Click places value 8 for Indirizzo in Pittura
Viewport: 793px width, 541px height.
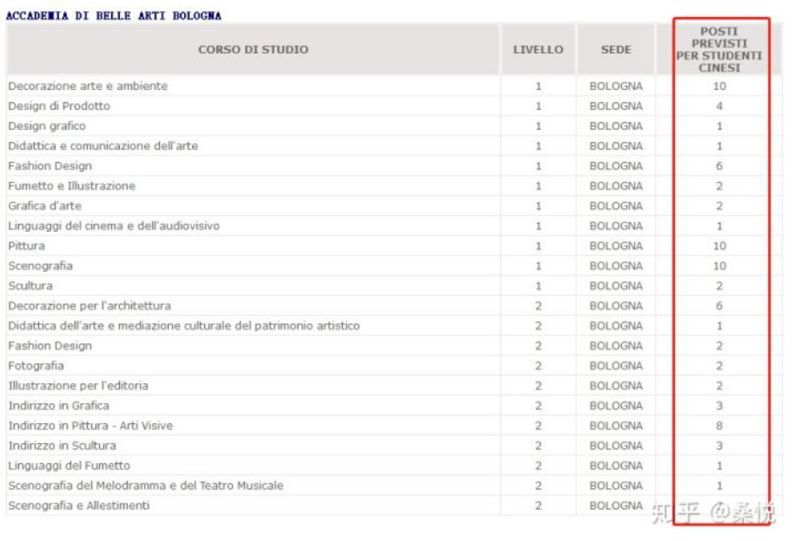719,426
